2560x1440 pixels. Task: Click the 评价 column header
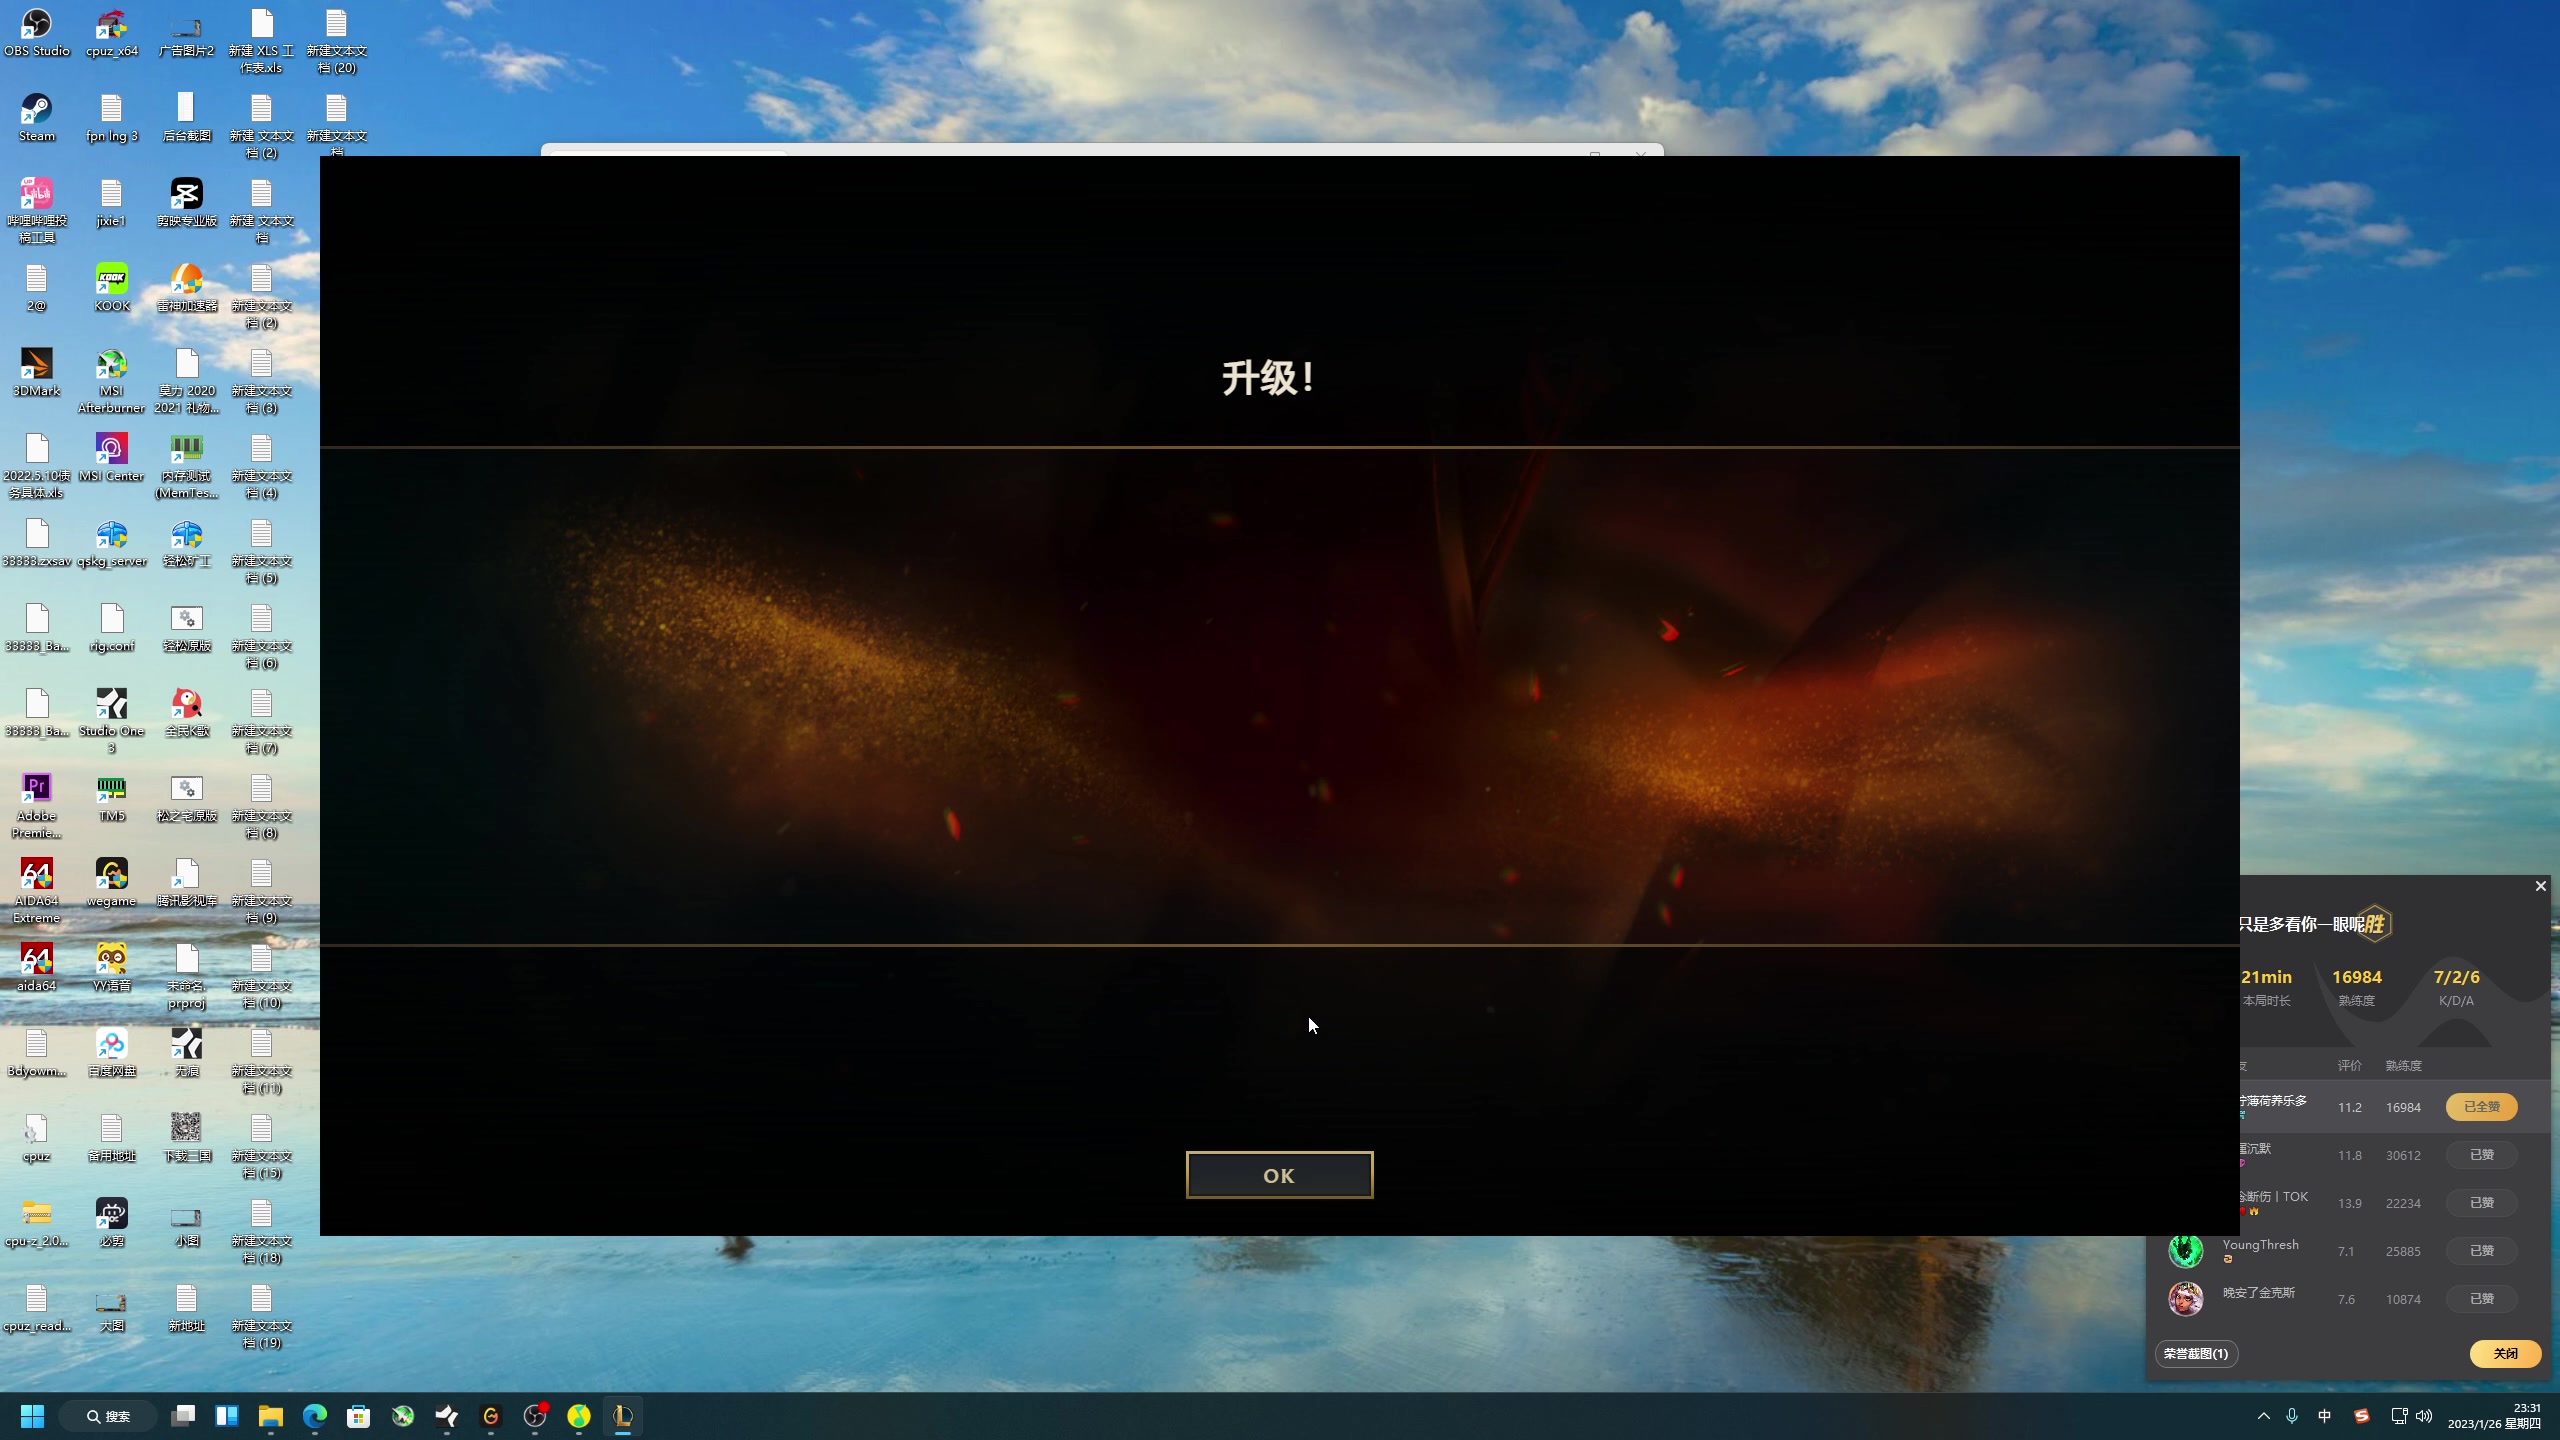2349,1065
